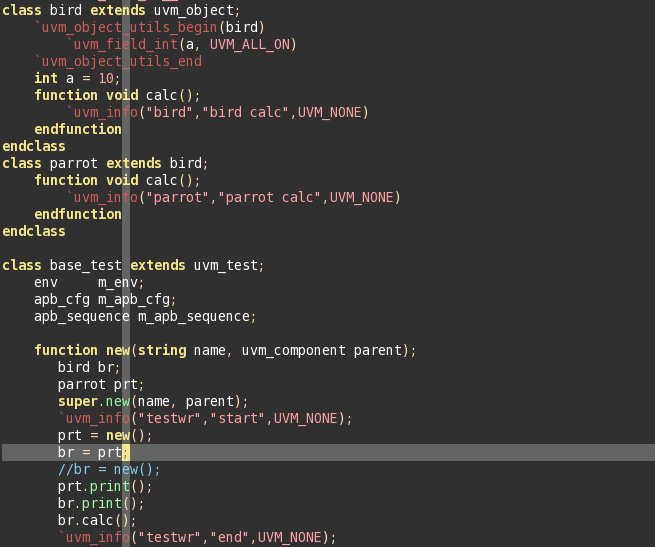Click the 'function new(string name, uvm_component parent);' line

(x=226, y=350)
